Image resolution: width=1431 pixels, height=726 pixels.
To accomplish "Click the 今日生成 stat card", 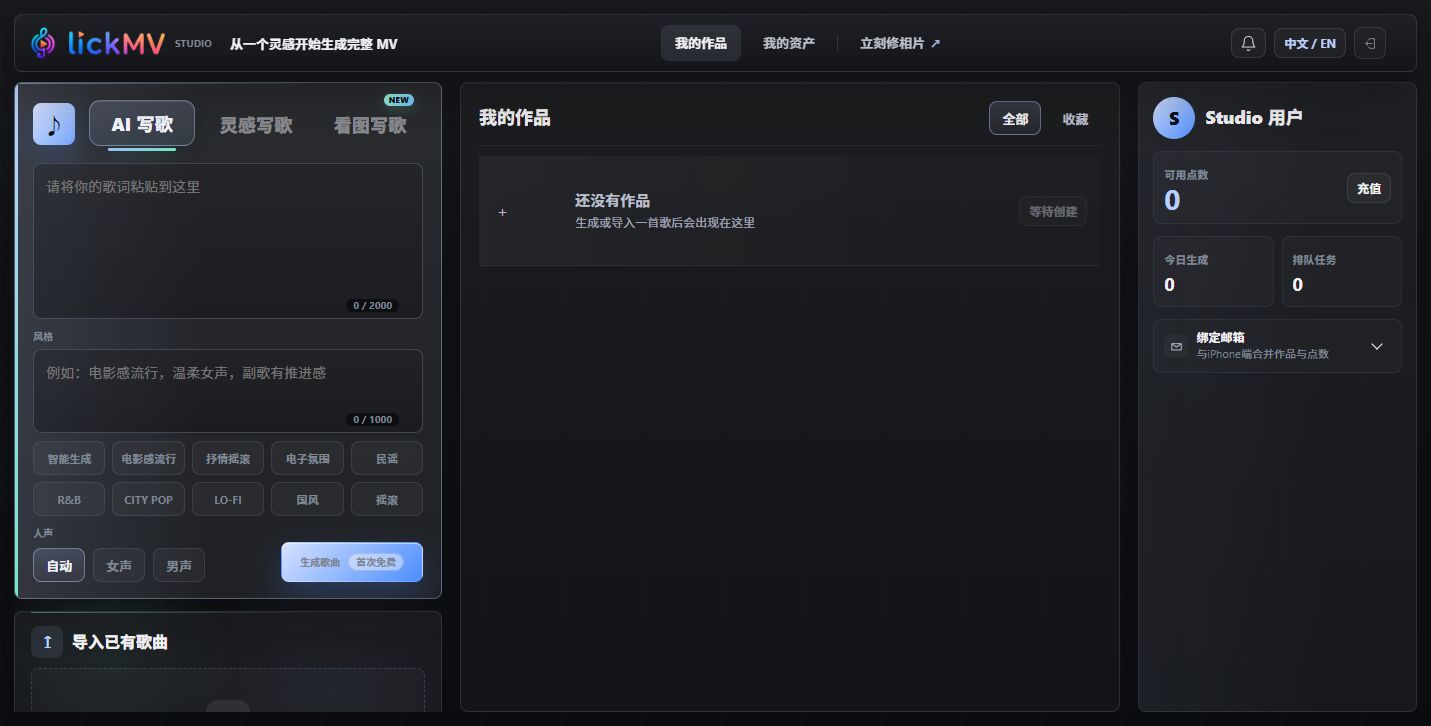I will pos(1213,271).
